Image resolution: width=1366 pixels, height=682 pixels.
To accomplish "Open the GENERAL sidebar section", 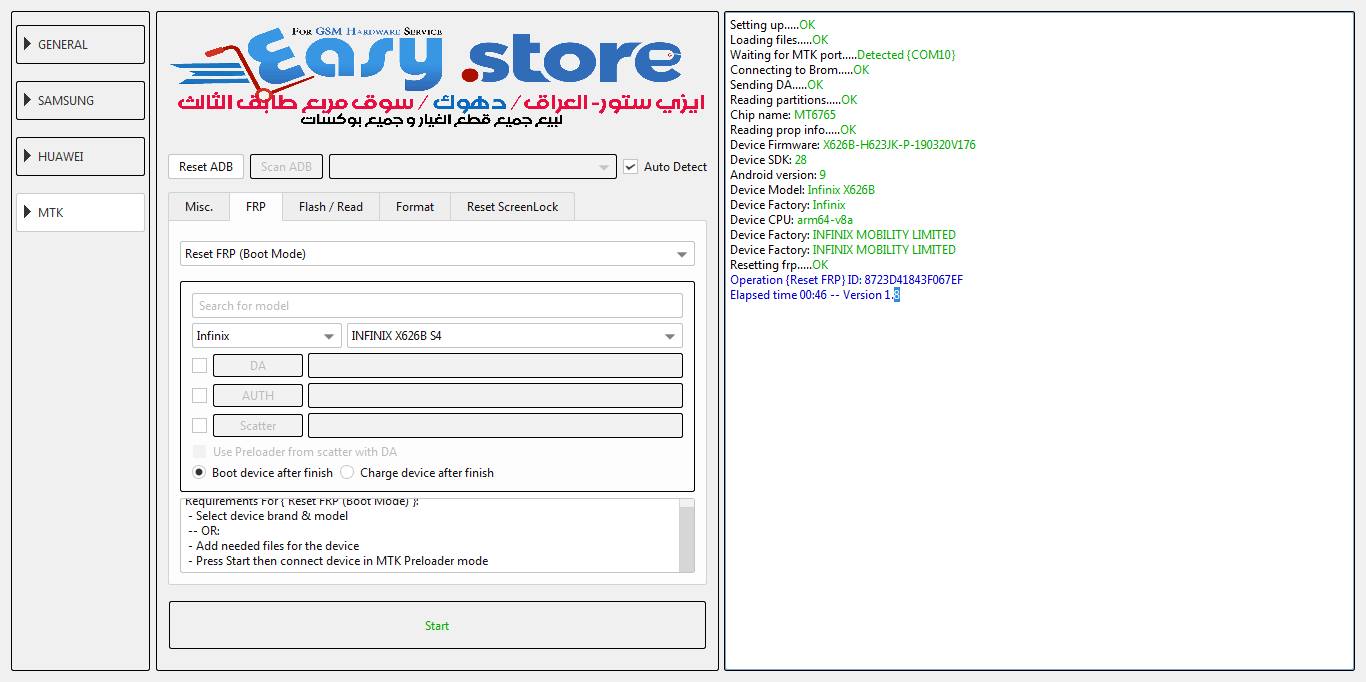I will click(x=80, y=45).
